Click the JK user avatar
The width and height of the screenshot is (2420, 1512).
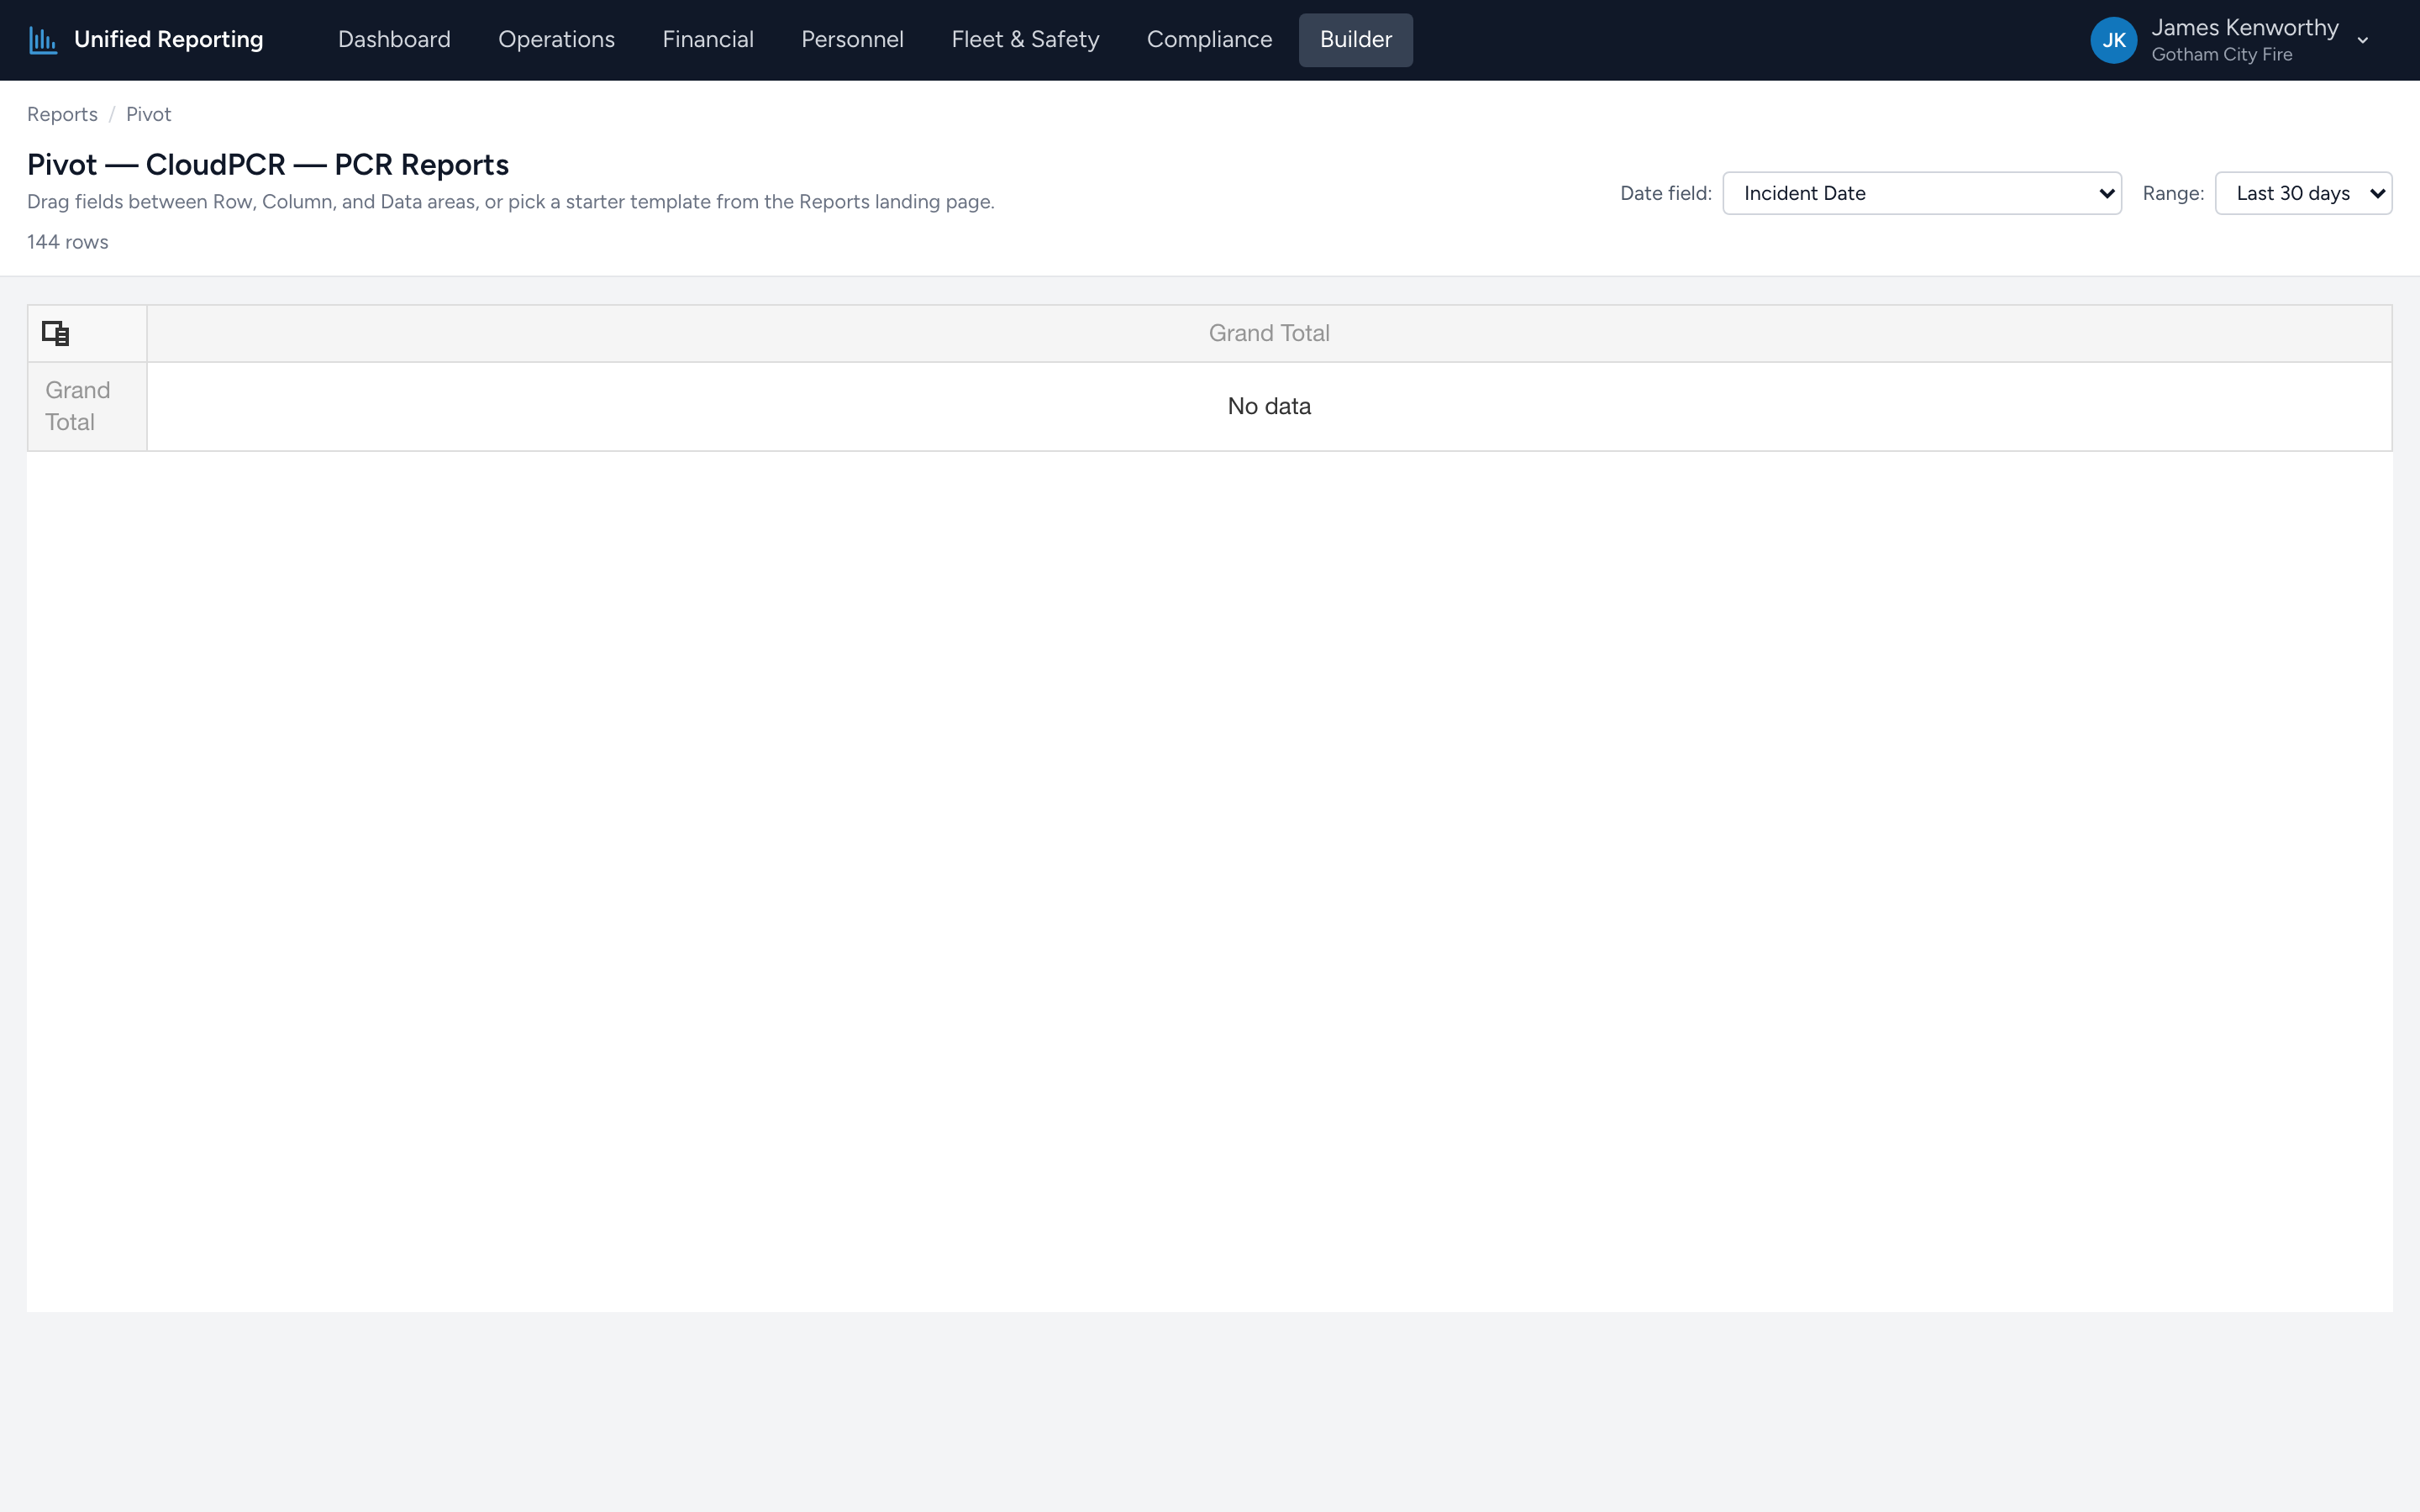tap(2113, 40)
